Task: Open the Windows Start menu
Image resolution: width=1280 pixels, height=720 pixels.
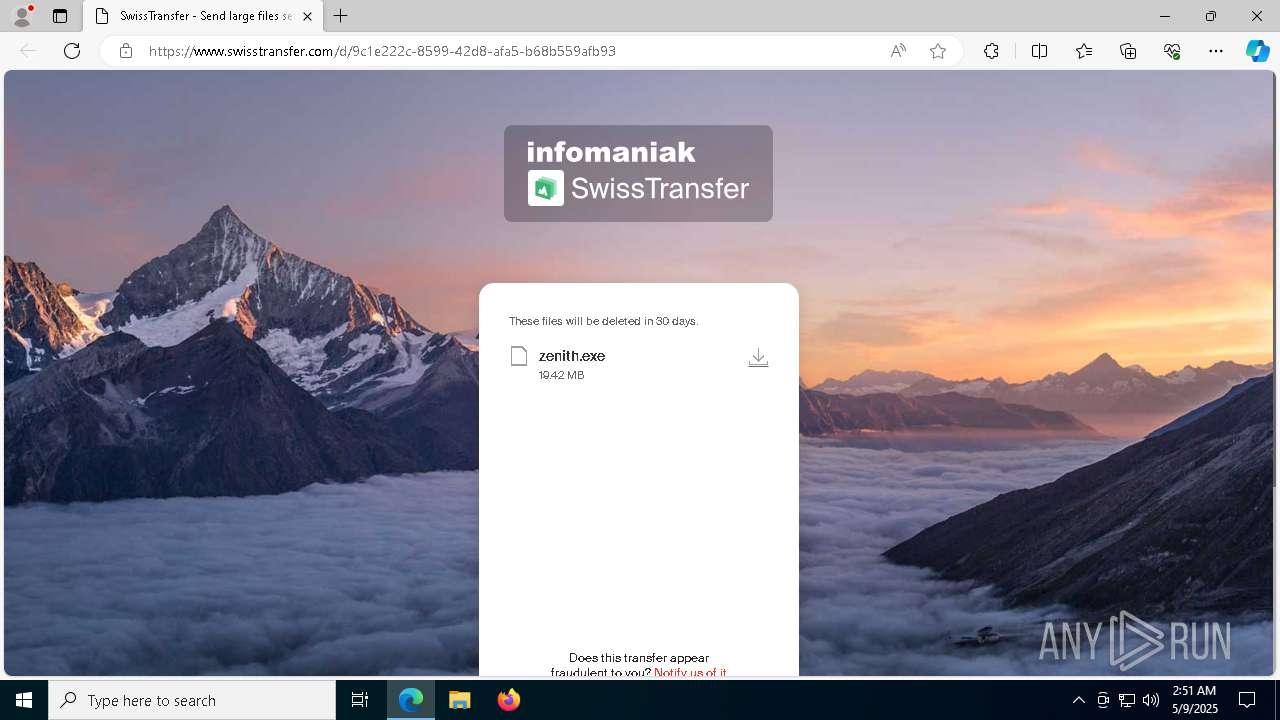Action: point(24,700)
